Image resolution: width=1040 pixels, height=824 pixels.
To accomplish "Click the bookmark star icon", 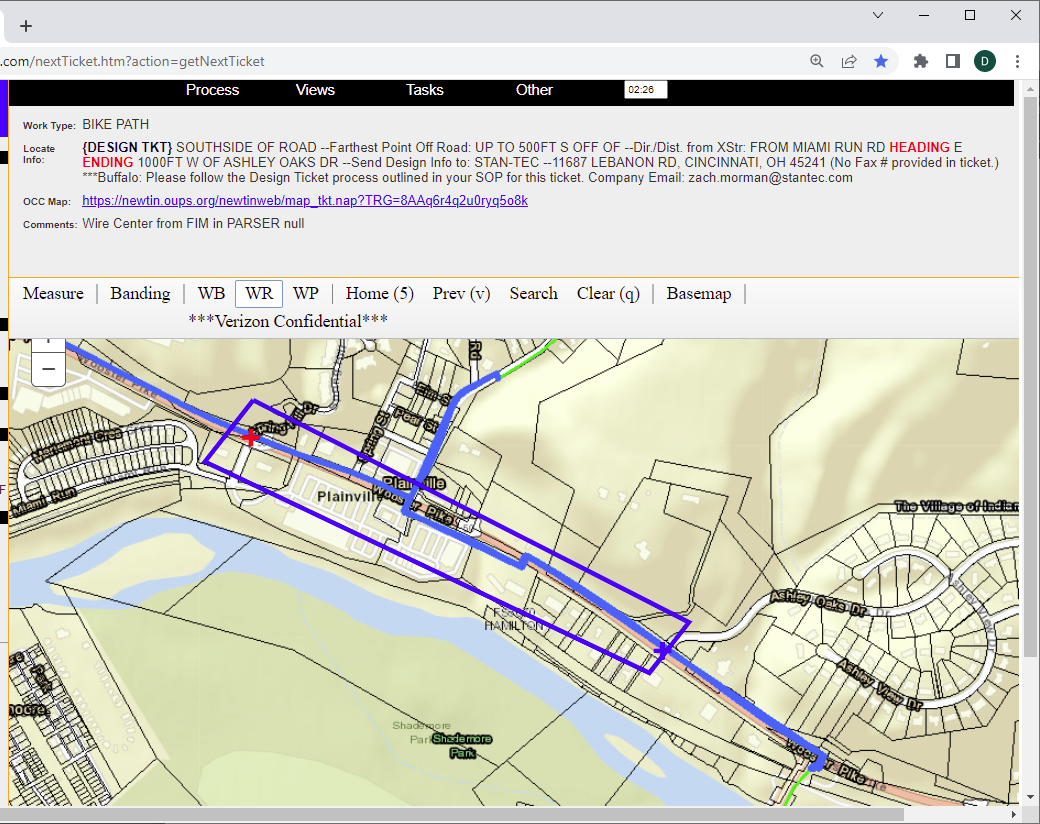I will 881,61.
